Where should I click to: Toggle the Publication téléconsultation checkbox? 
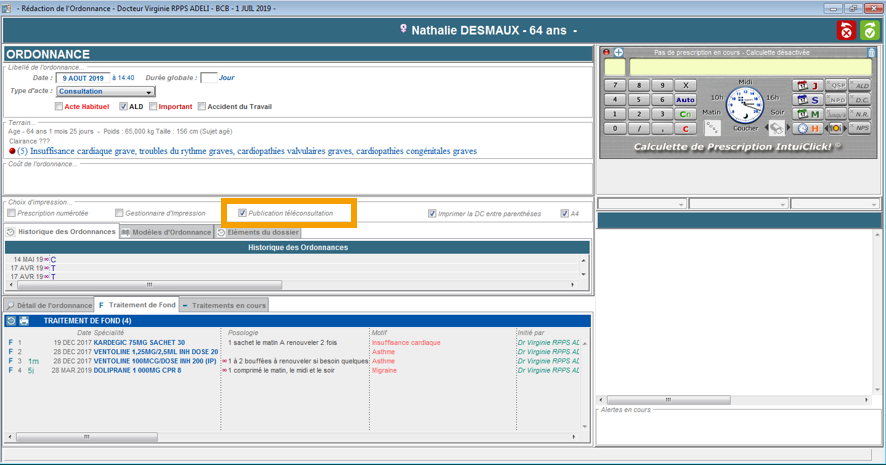[241, 213]
